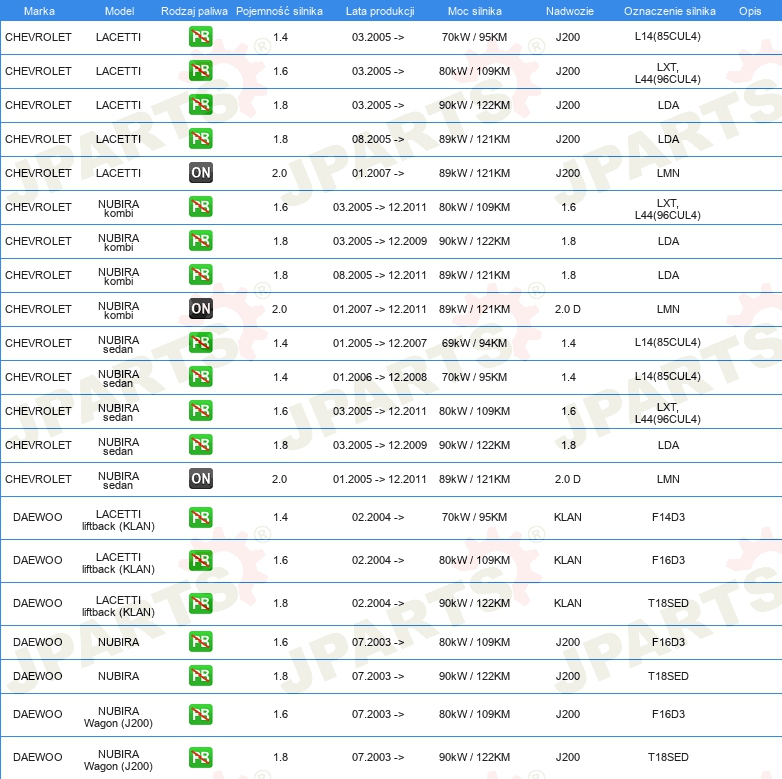
Task: Click petrol icon for Daewoo Nubira 1.6 J200
Action: tap(200, 642)
